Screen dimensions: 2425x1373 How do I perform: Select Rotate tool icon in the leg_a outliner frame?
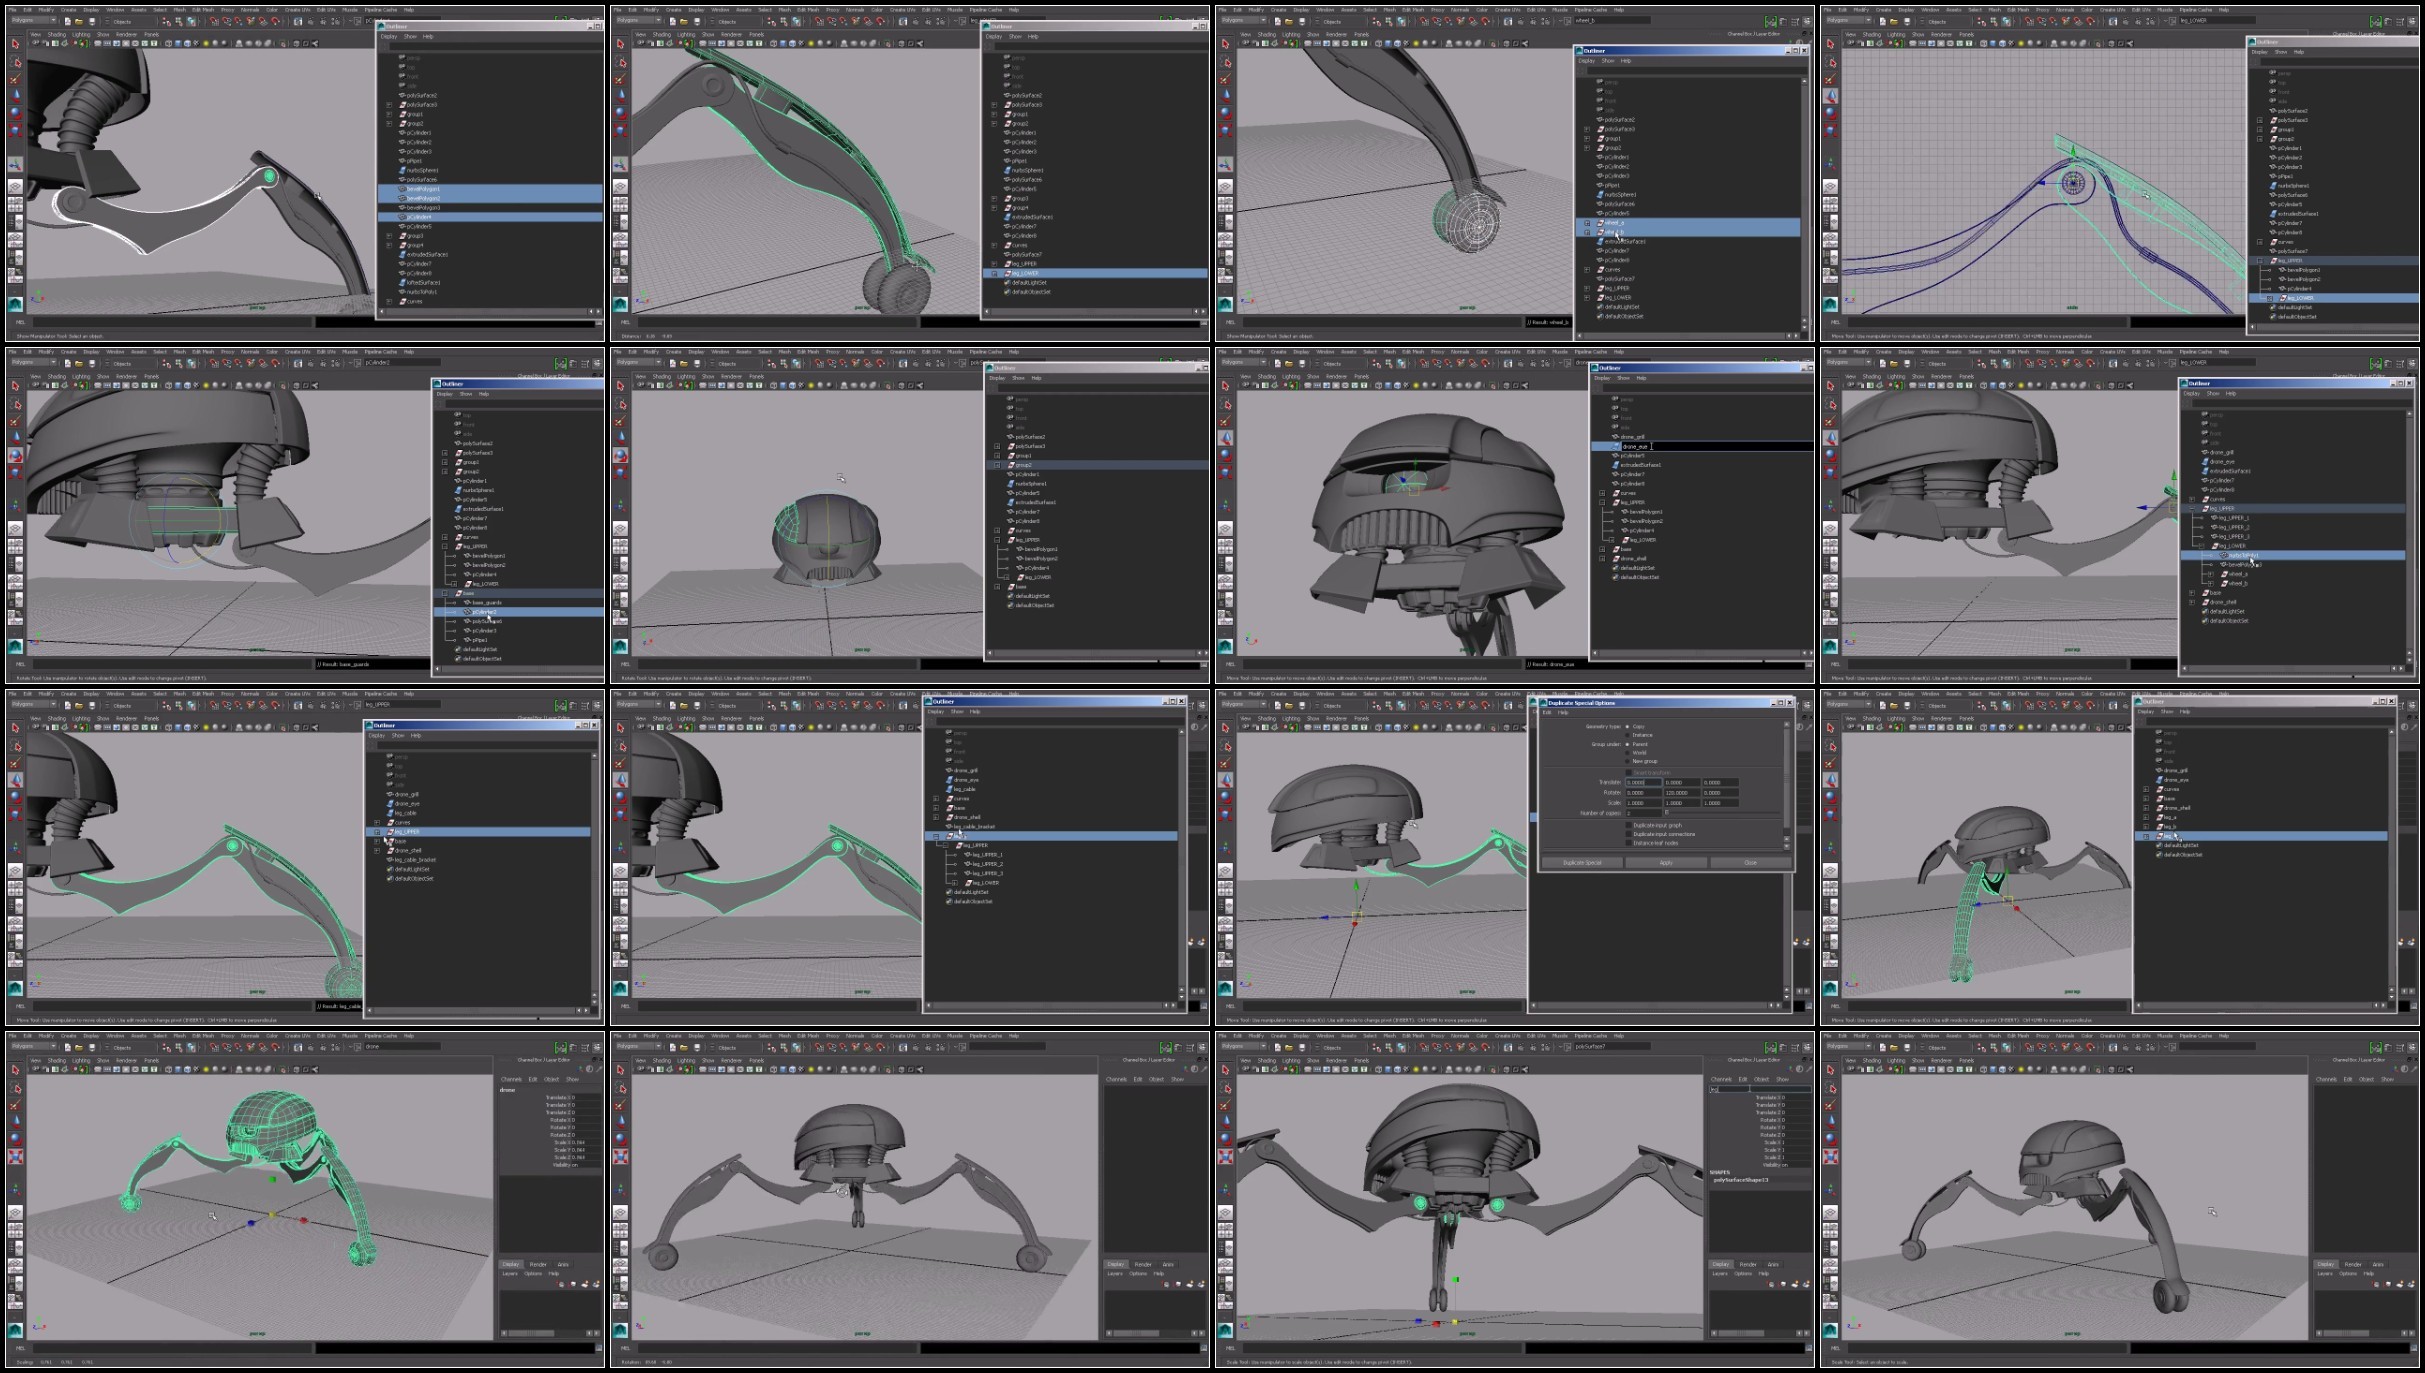tap(1830, 797)
